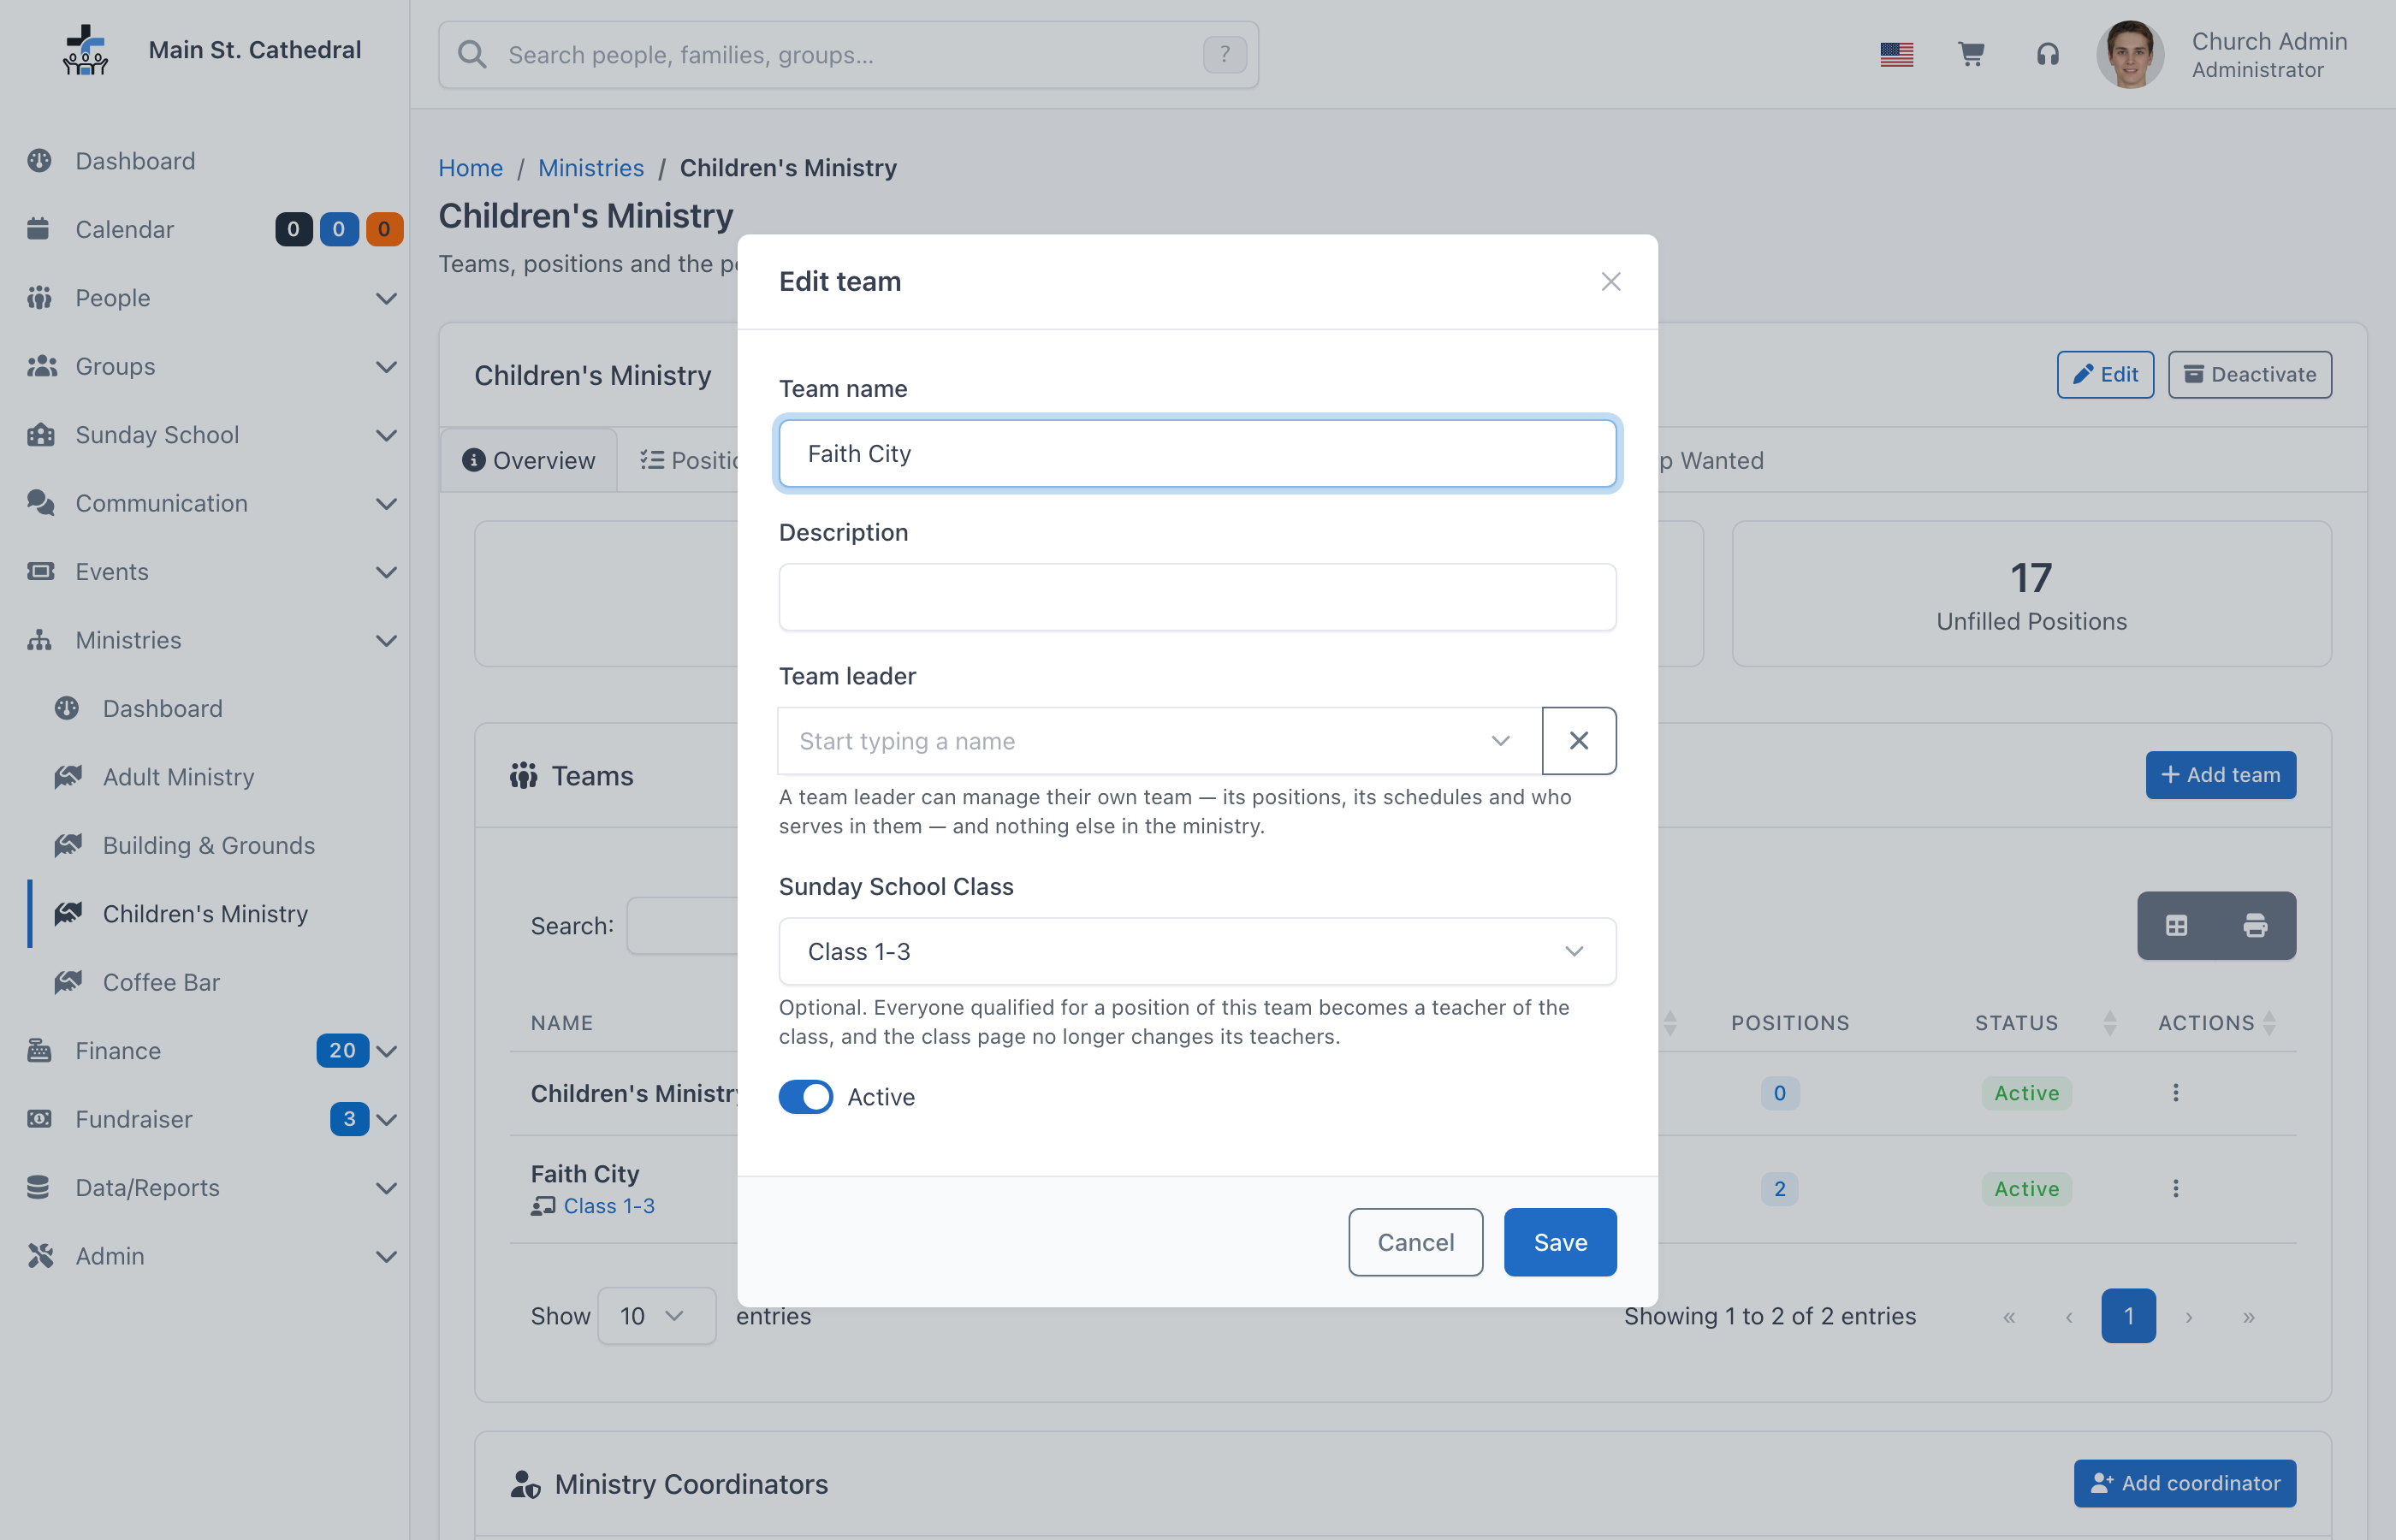2396x1540 pixels.
Task: Sort Teams table by Status
Action: click(2110, 1023)
